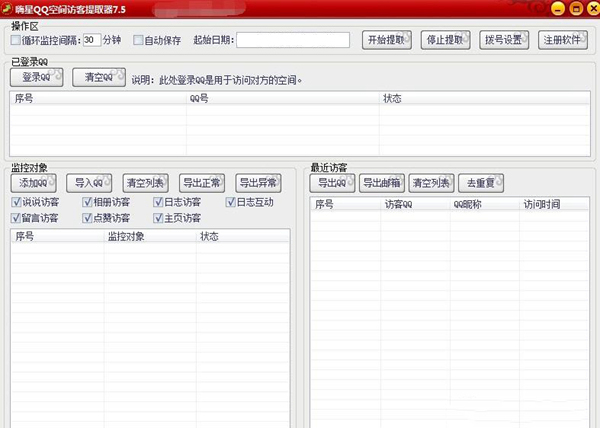Select the 监控对象 column header

pyautogui.click(x=126, y=237)
